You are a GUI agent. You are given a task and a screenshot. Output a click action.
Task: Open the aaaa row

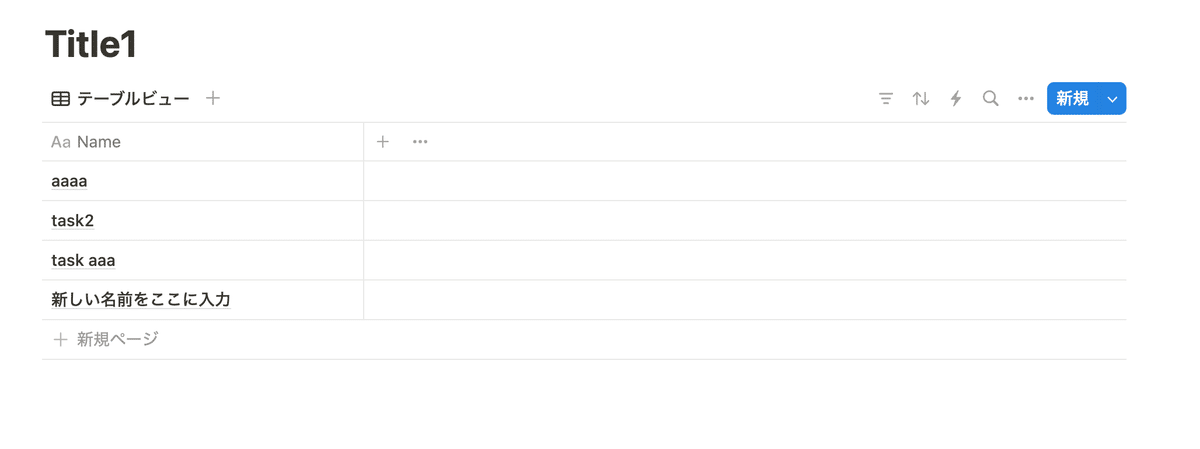pos(69,181)
